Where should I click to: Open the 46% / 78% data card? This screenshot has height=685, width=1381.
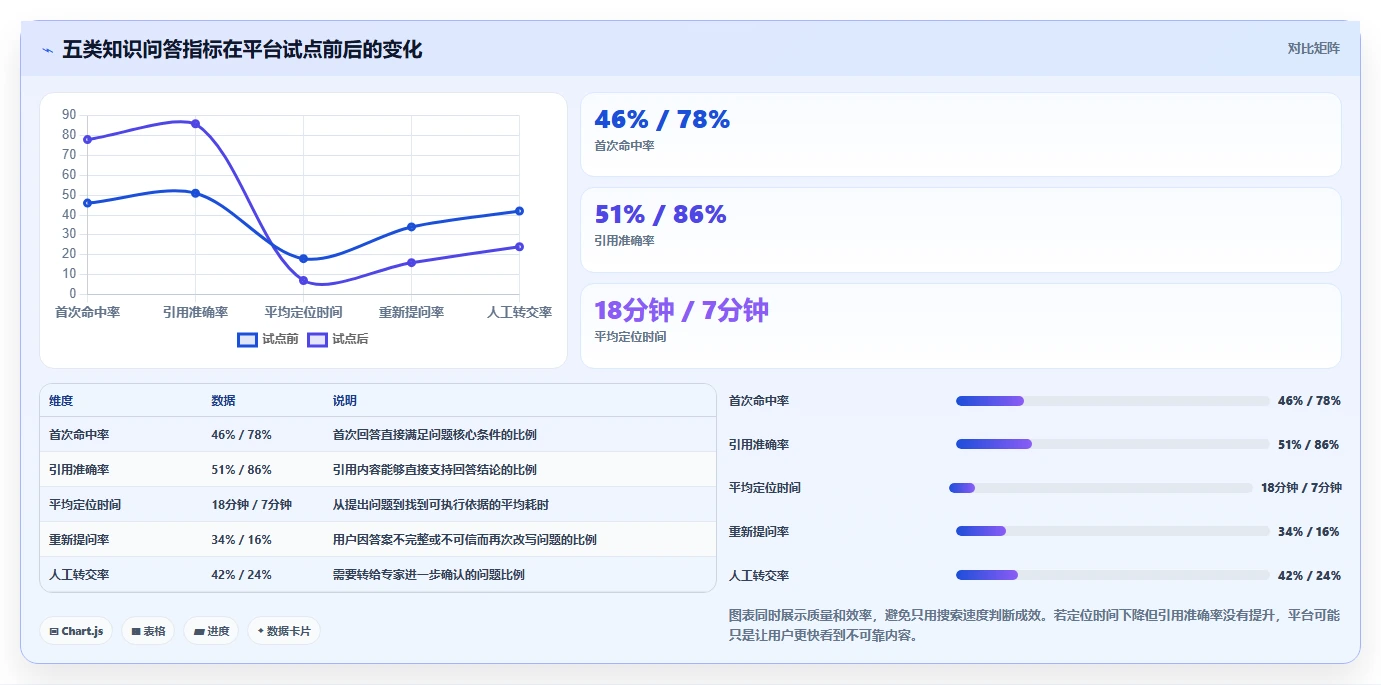pos(961,135)
